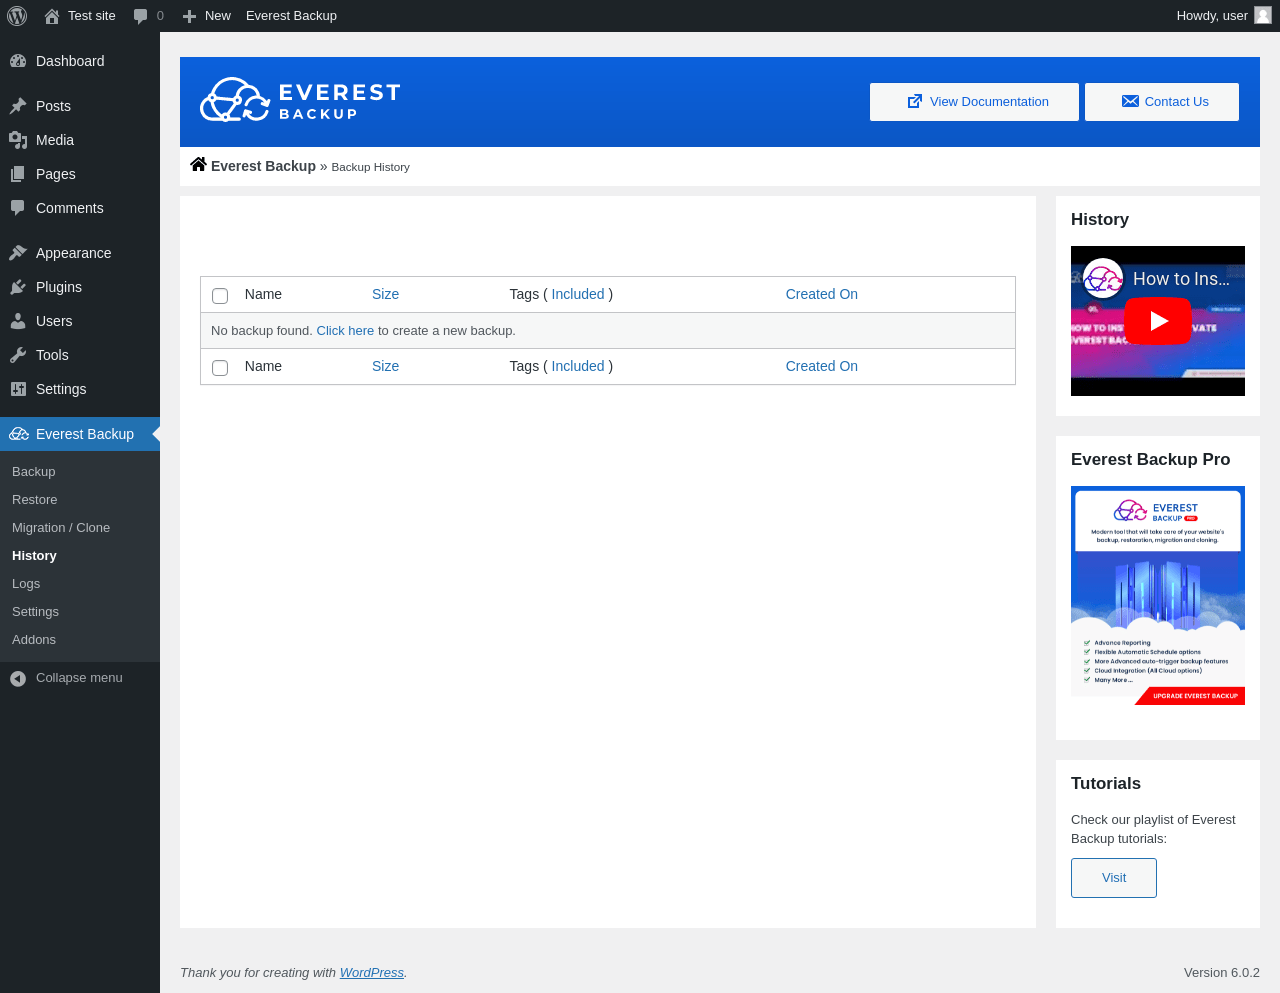Click the Users person icon
The image size is (1280, 993).
coord(18,321)
